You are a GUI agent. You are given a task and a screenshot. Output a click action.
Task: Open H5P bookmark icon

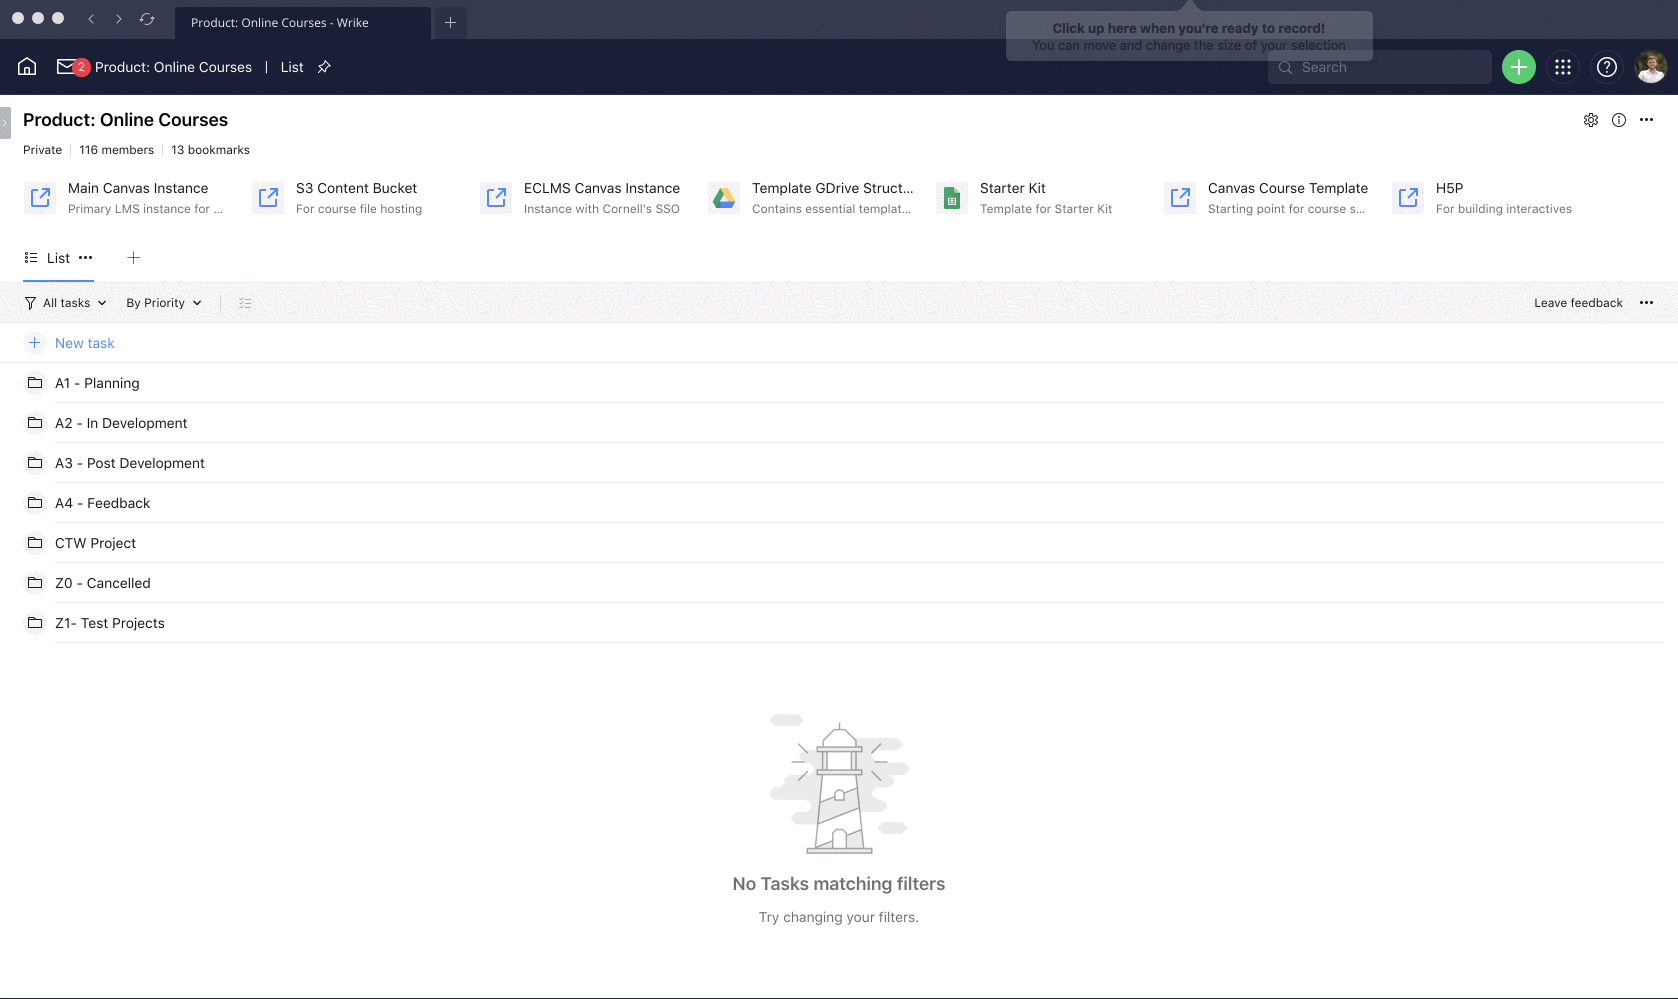point(1408,198)
